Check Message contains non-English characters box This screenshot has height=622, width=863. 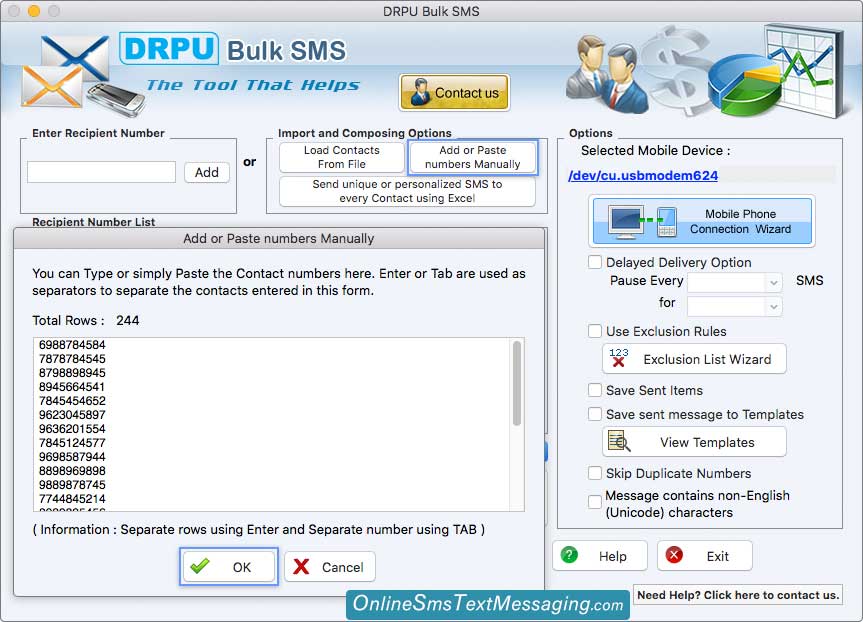595,501
